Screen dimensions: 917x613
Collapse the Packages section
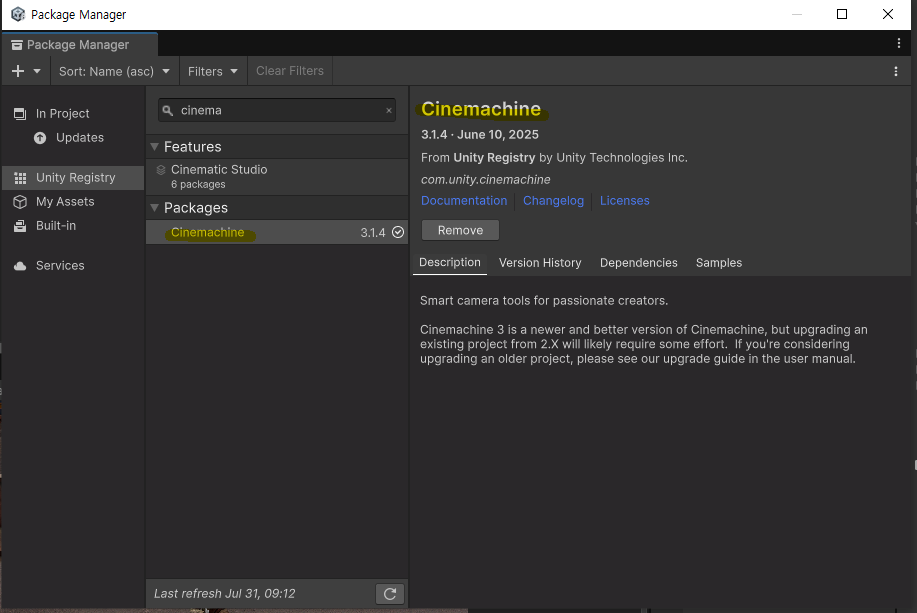pyautogui.click(x=155, y=208)
